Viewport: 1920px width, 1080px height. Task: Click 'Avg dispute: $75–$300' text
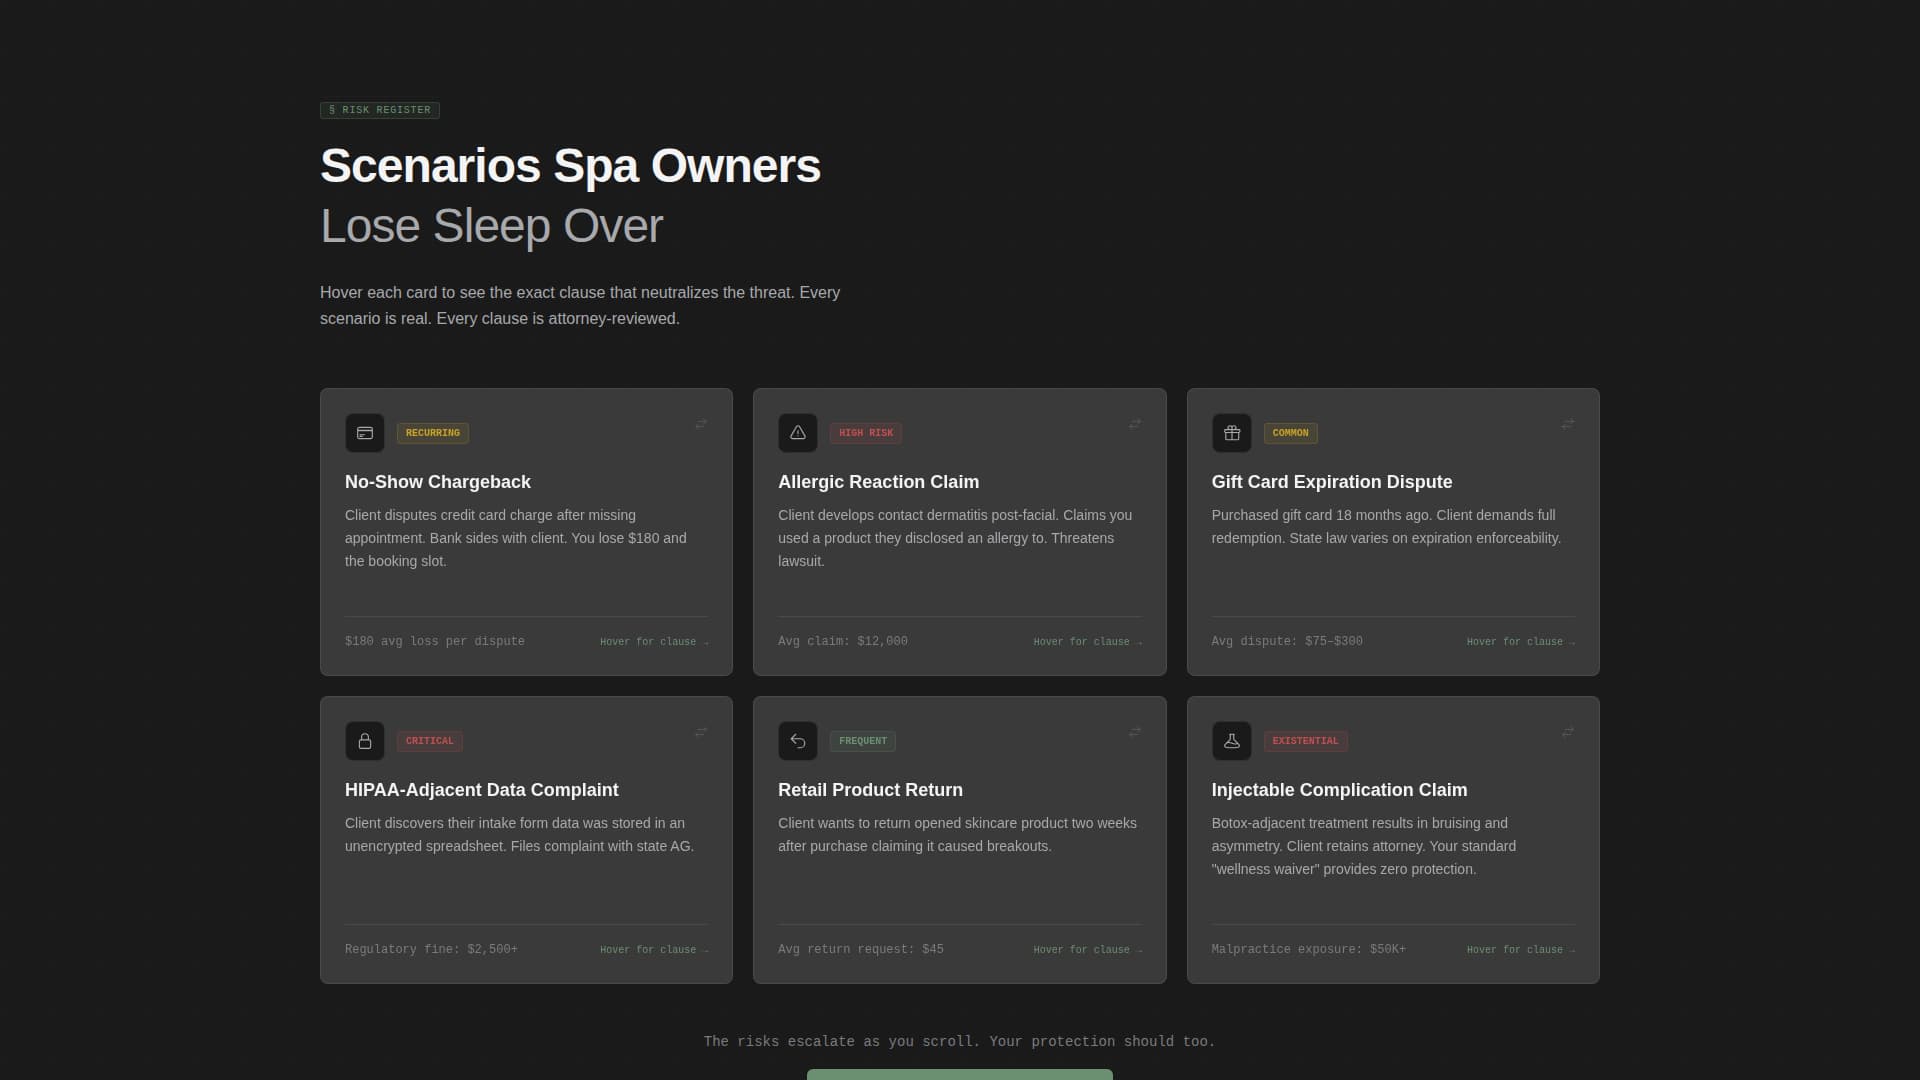(1287, 641)
